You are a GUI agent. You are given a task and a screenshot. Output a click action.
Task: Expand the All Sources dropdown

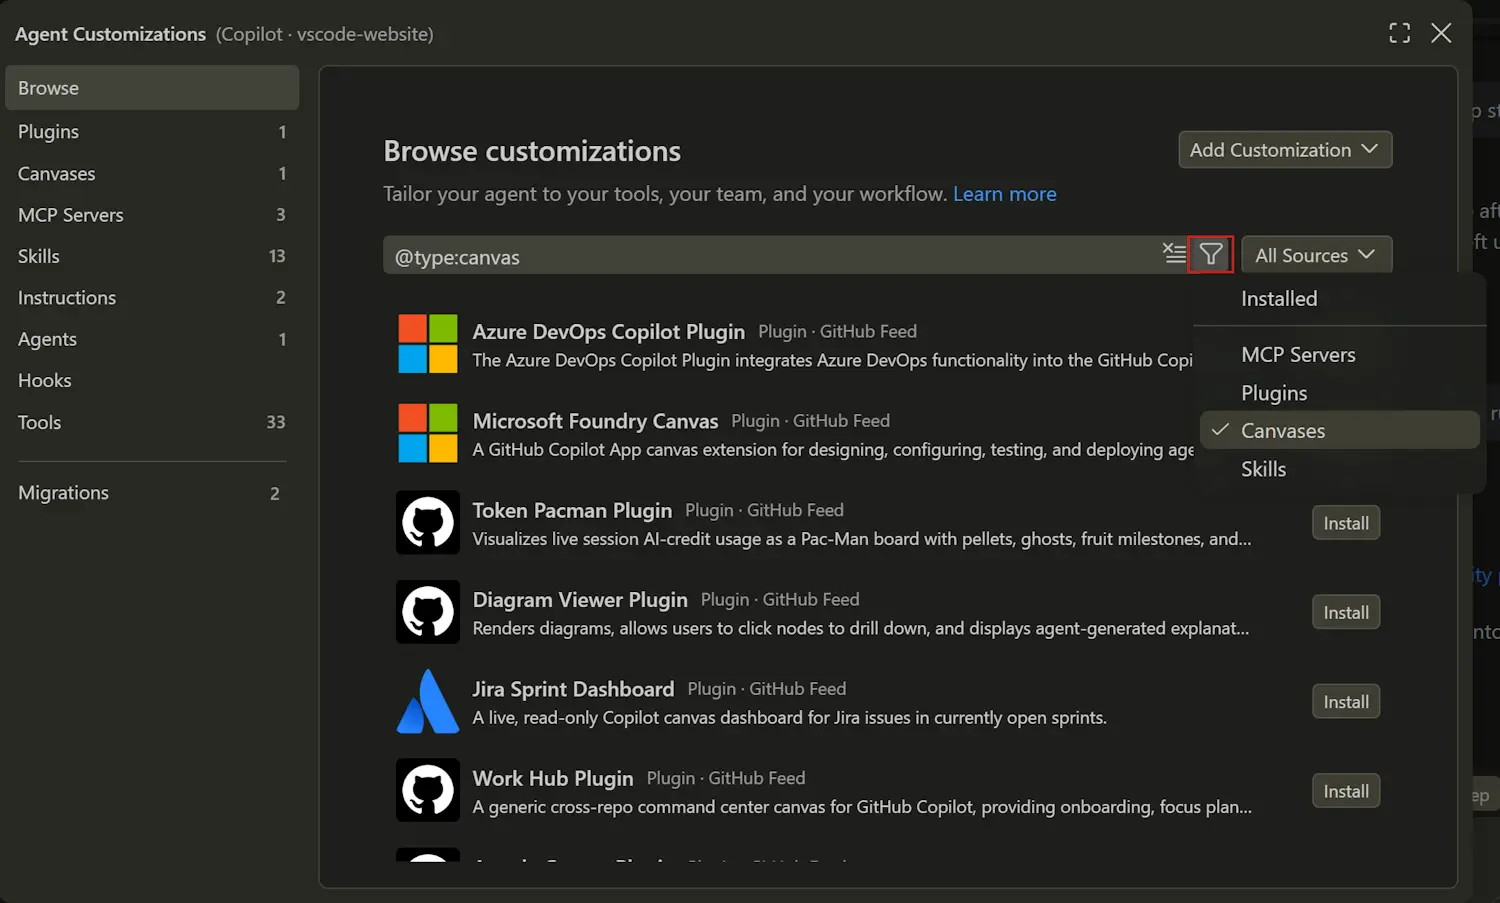1316,255
